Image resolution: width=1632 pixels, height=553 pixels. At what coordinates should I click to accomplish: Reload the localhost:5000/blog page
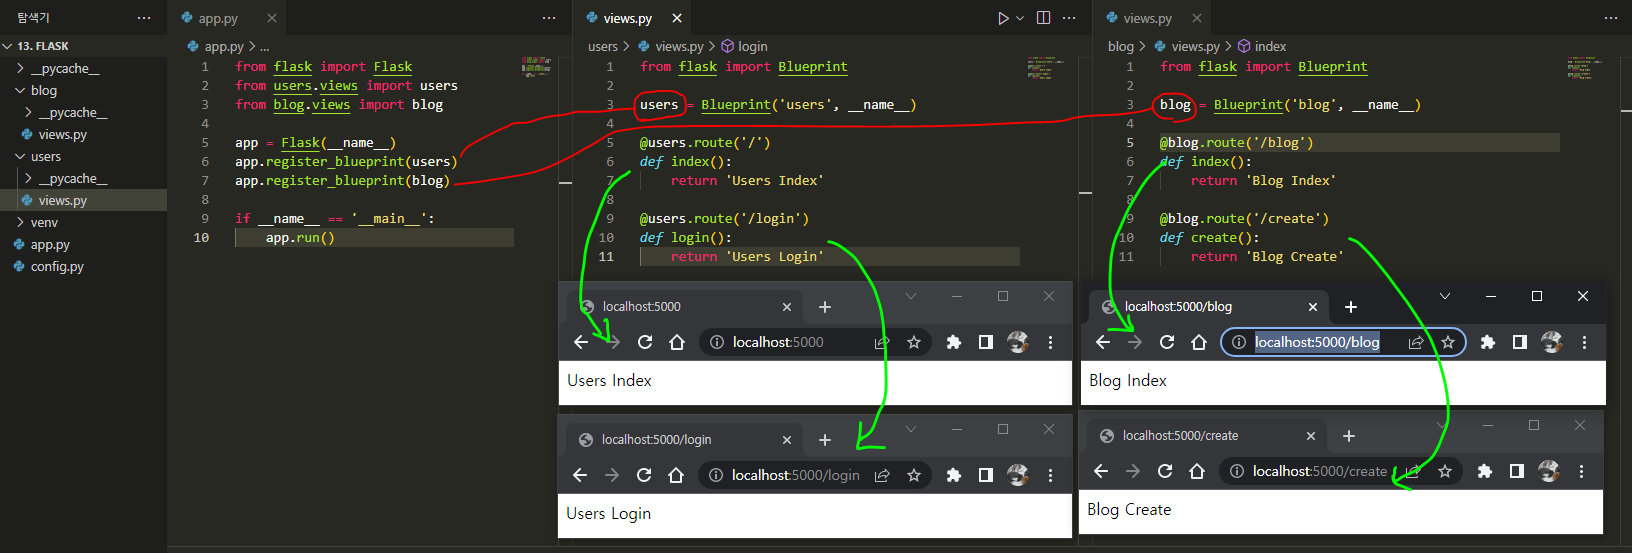(x=1167, y=342)
